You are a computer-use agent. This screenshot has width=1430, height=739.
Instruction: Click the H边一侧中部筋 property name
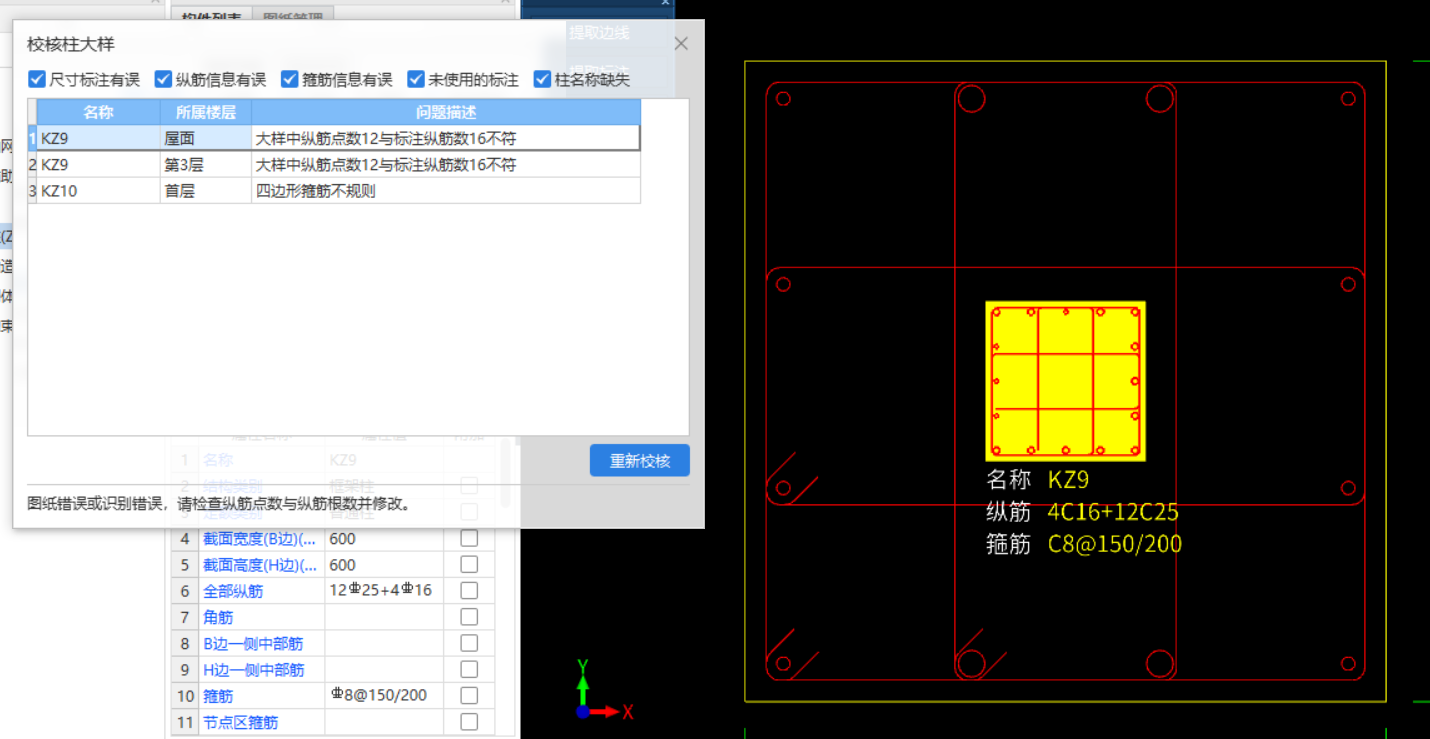click(x=254, y=669)
